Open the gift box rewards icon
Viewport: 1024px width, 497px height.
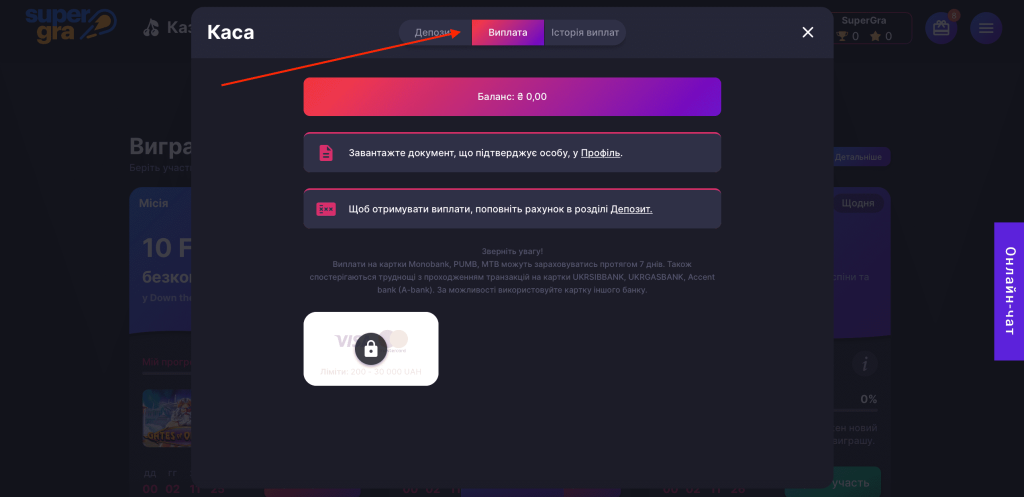click(x=940, y=28)
